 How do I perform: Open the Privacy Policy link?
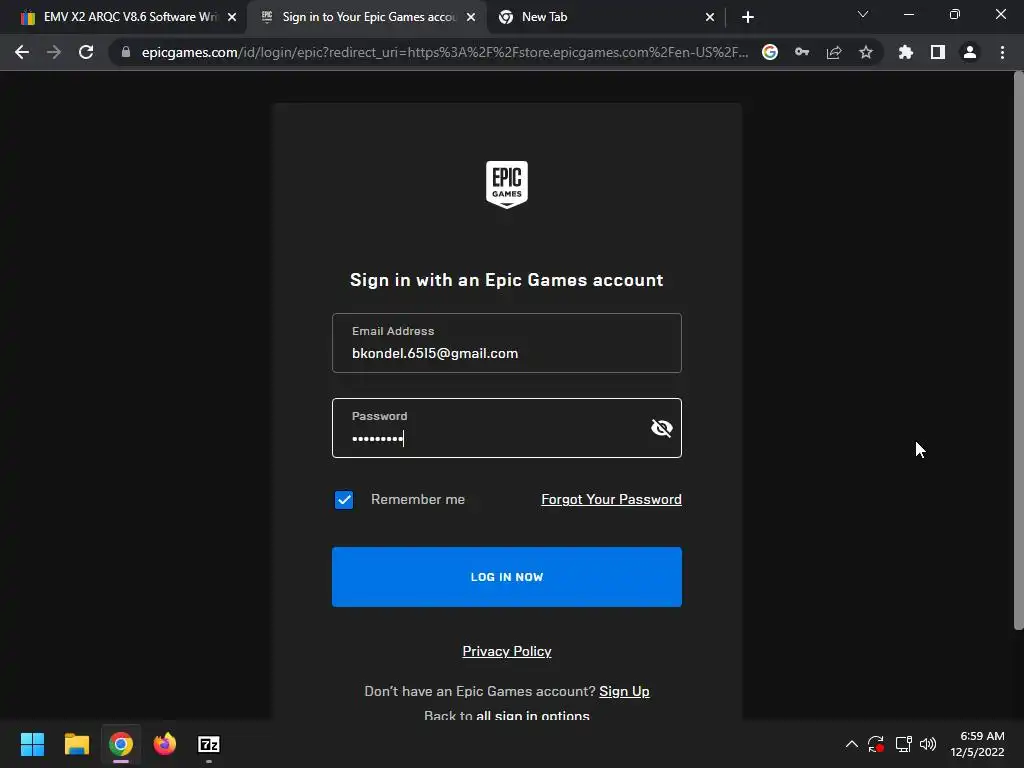[x=507, y=651]
